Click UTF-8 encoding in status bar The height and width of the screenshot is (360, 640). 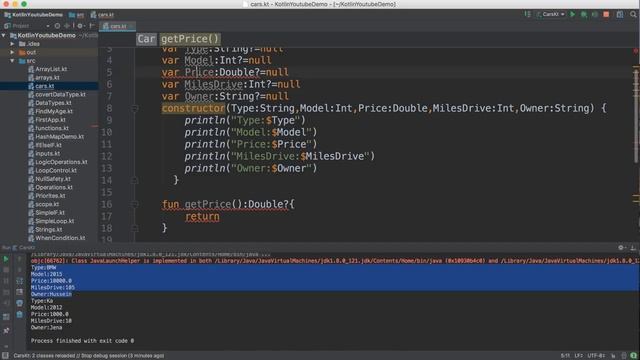tap(596, 356)
